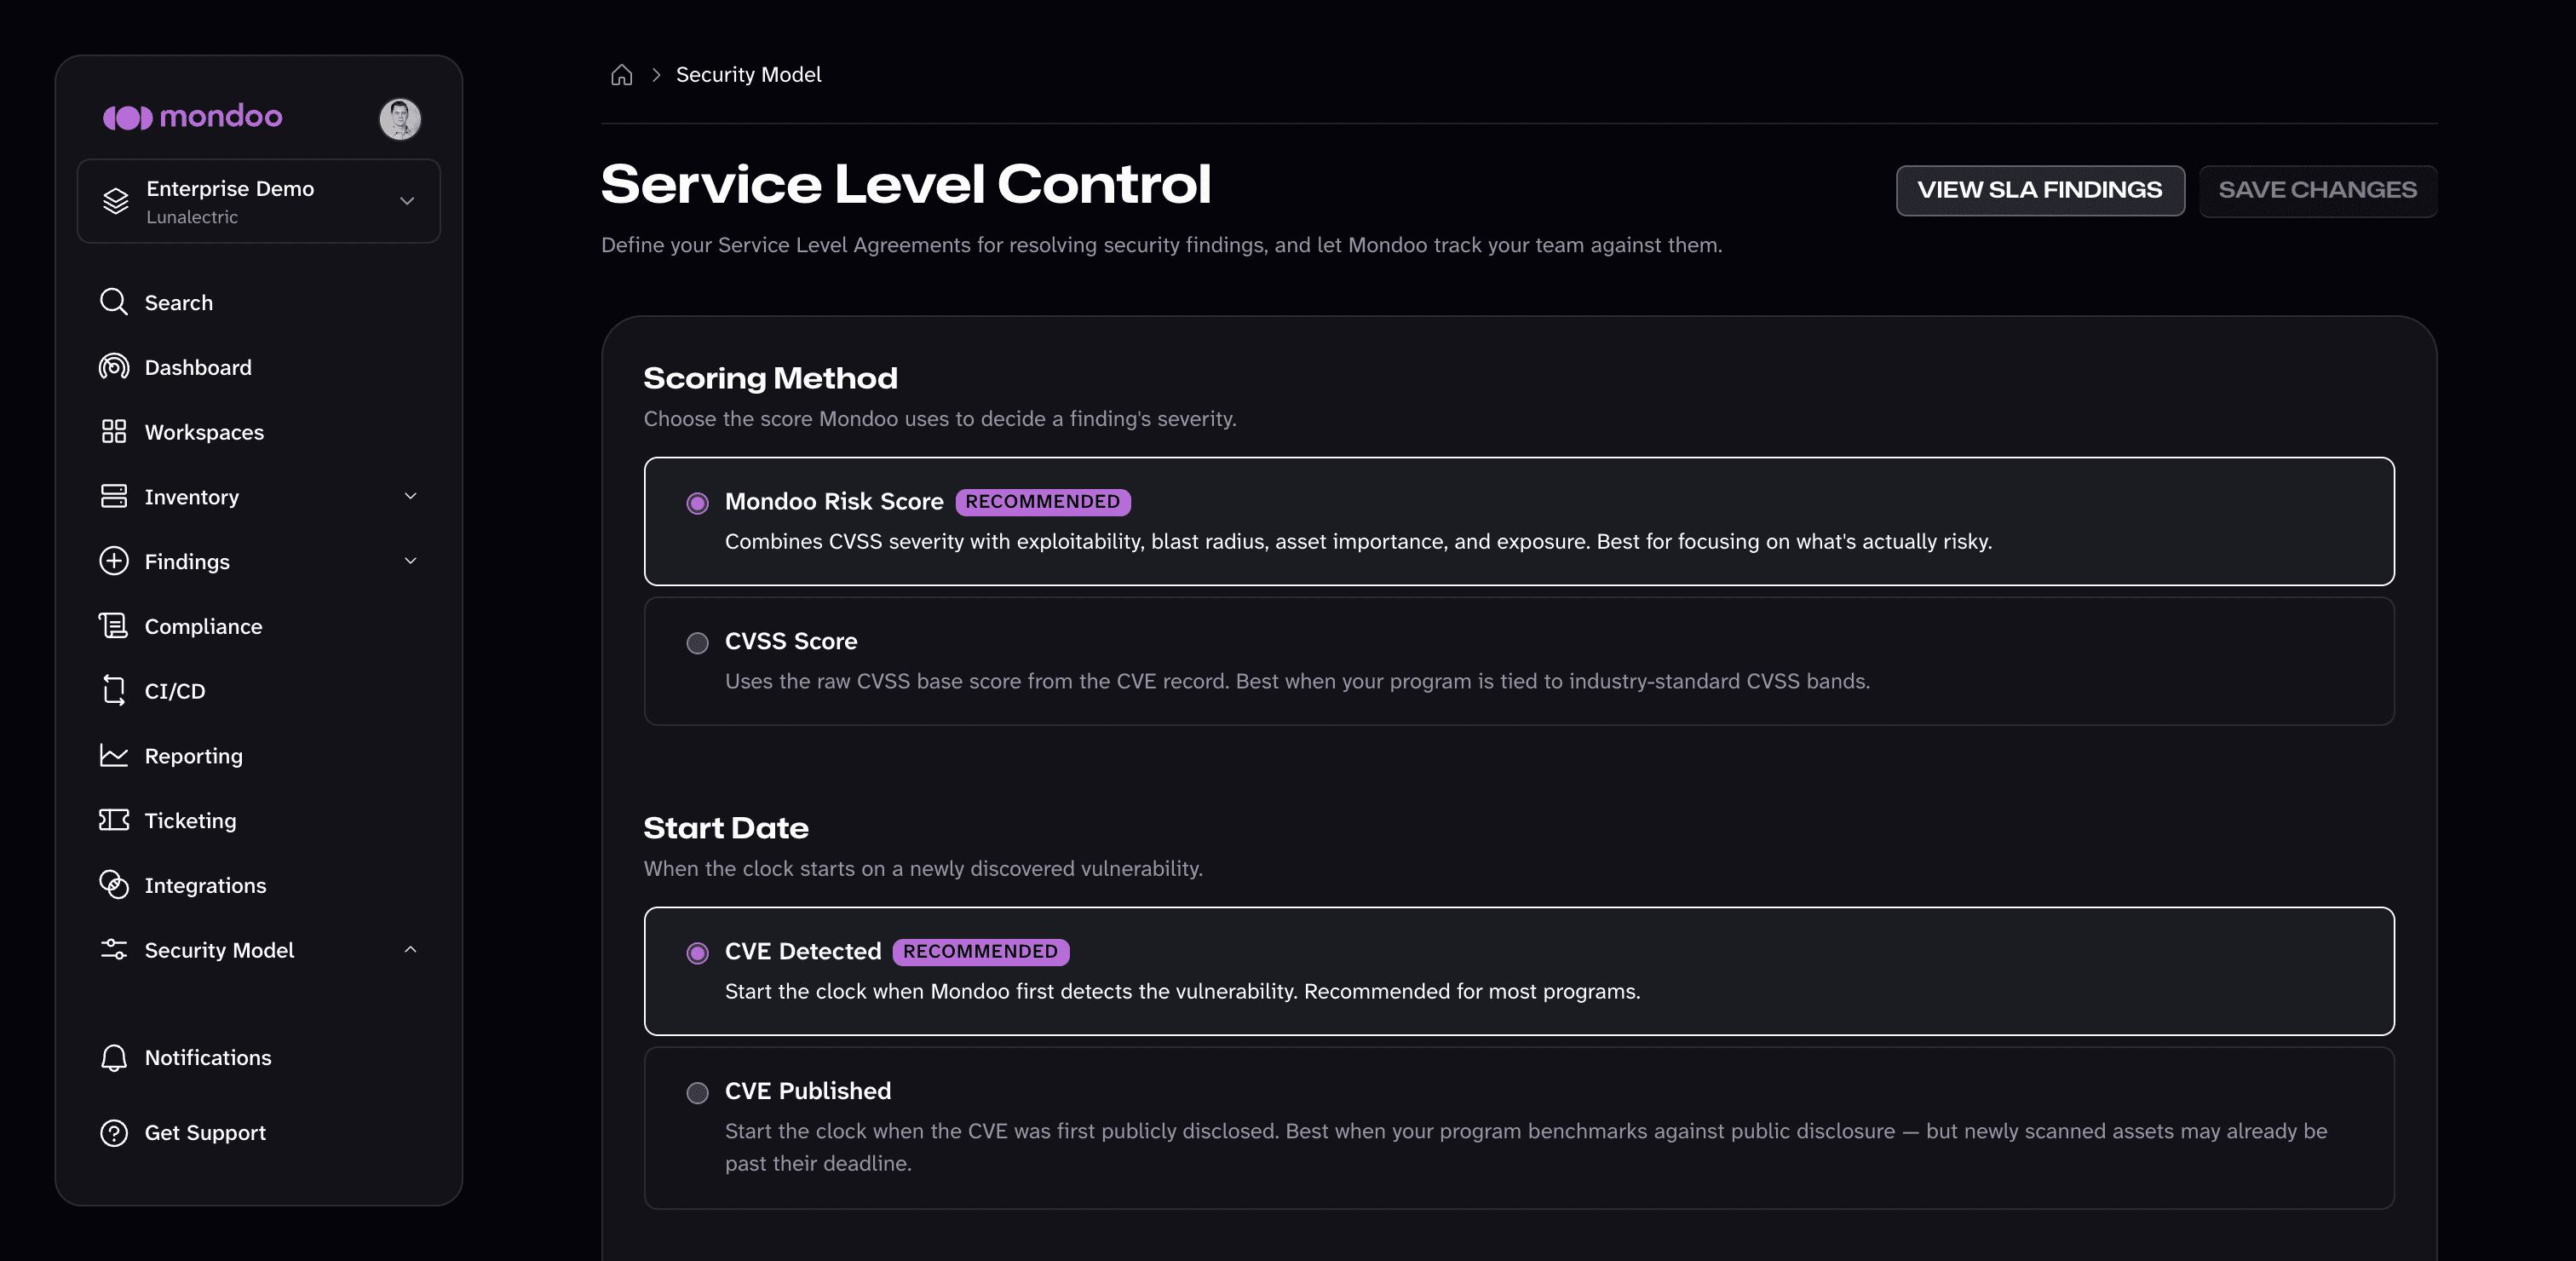This screenshot has height=1261, width=2576.
Task: Click the Integrations overlapping circles icon
Action: [114, 885]
